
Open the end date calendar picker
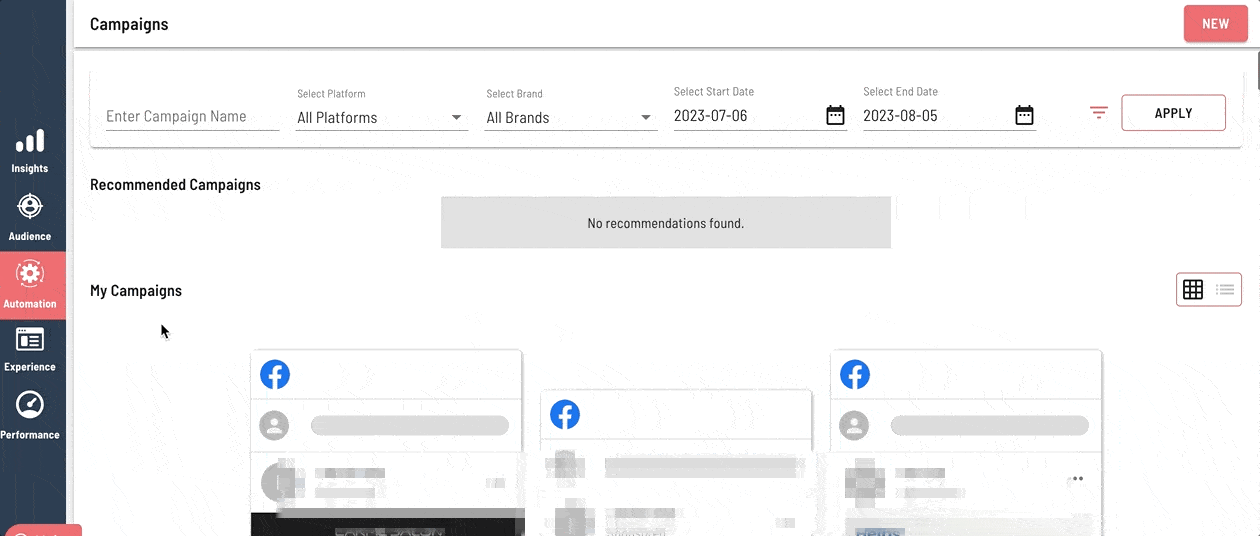[1024, 115]
